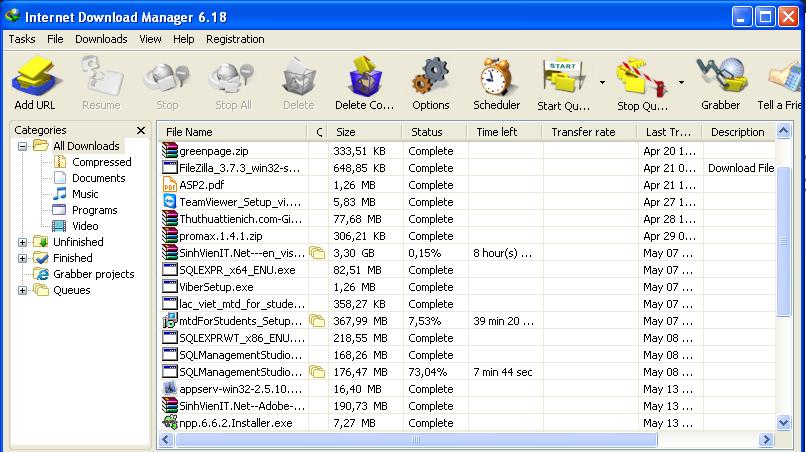Click the Programs category icon
This screenshot has width=806, height=452.
pyautogui.click(x=60, y=210)
